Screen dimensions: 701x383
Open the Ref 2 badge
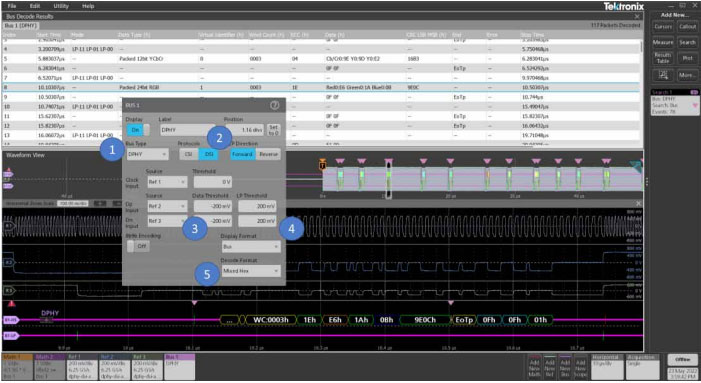(115, 367)
